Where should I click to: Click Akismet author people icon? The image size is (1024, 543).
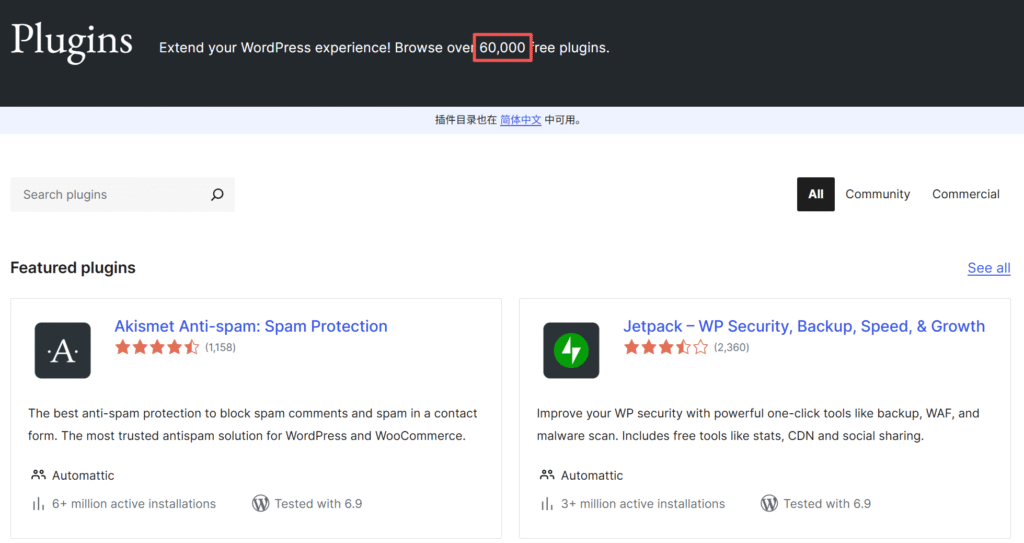click(39, 475)
